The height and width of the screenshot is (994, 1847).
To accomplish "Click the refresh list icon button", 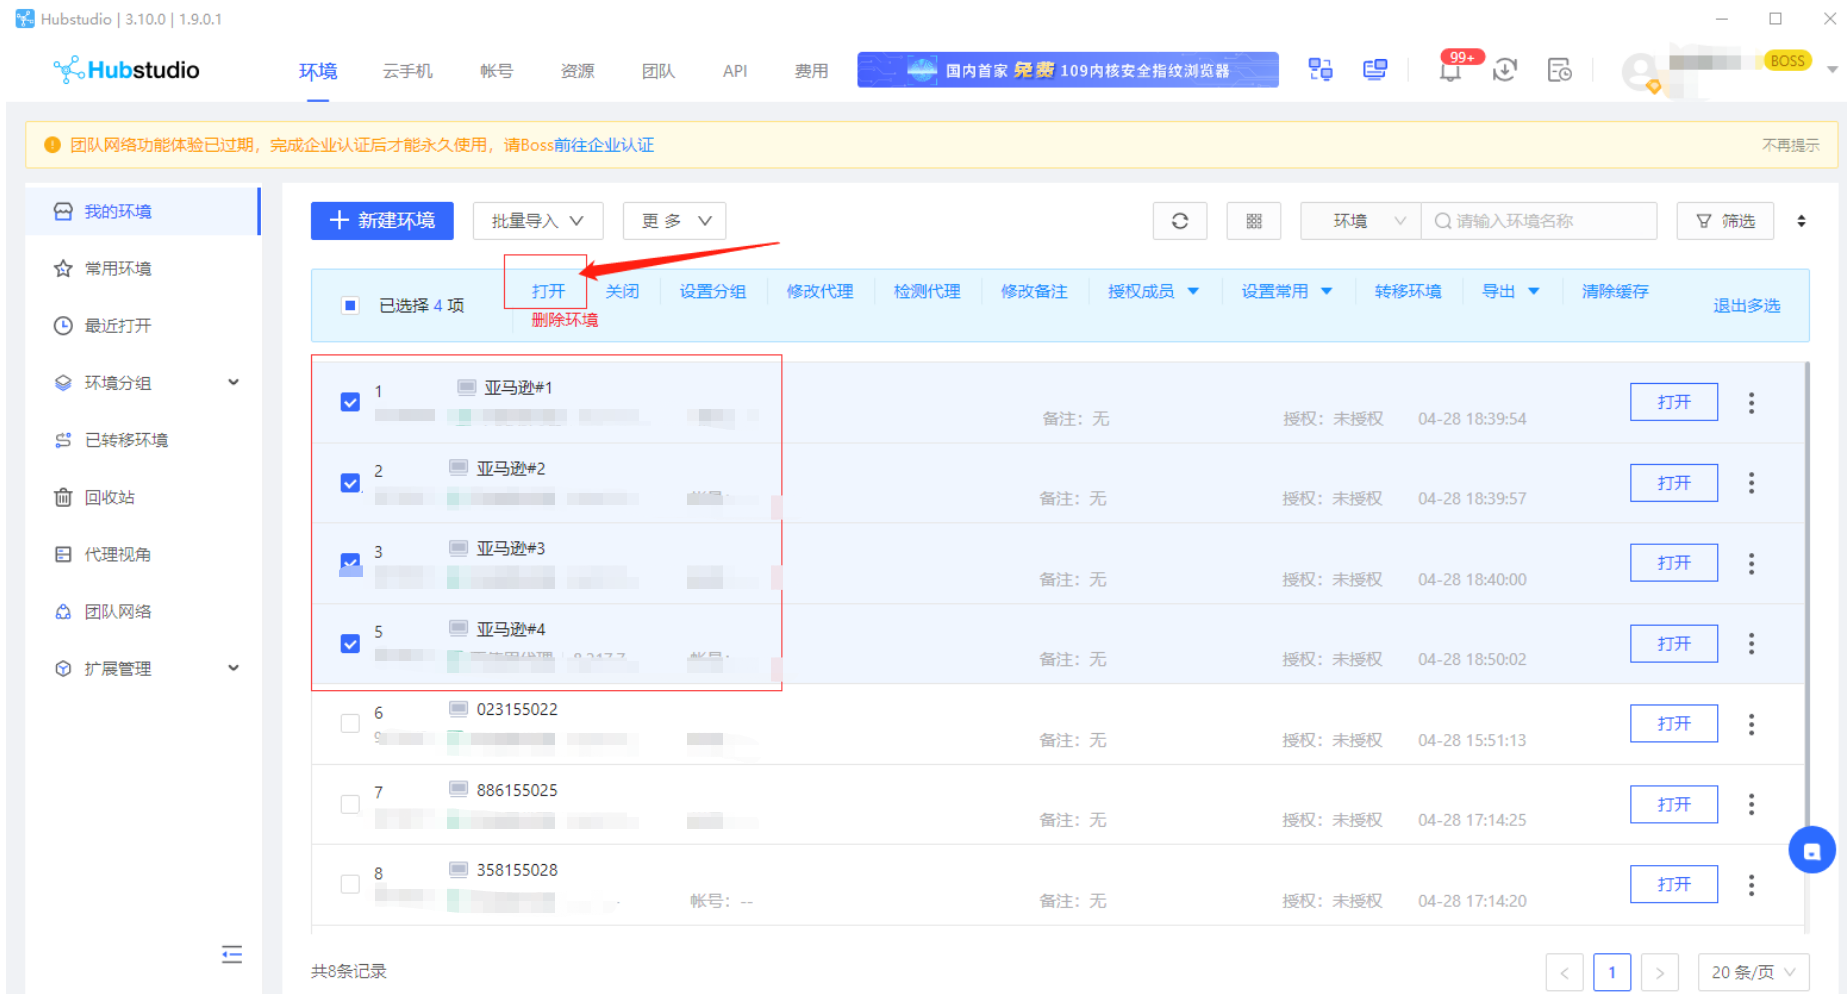I will 1180,221.
